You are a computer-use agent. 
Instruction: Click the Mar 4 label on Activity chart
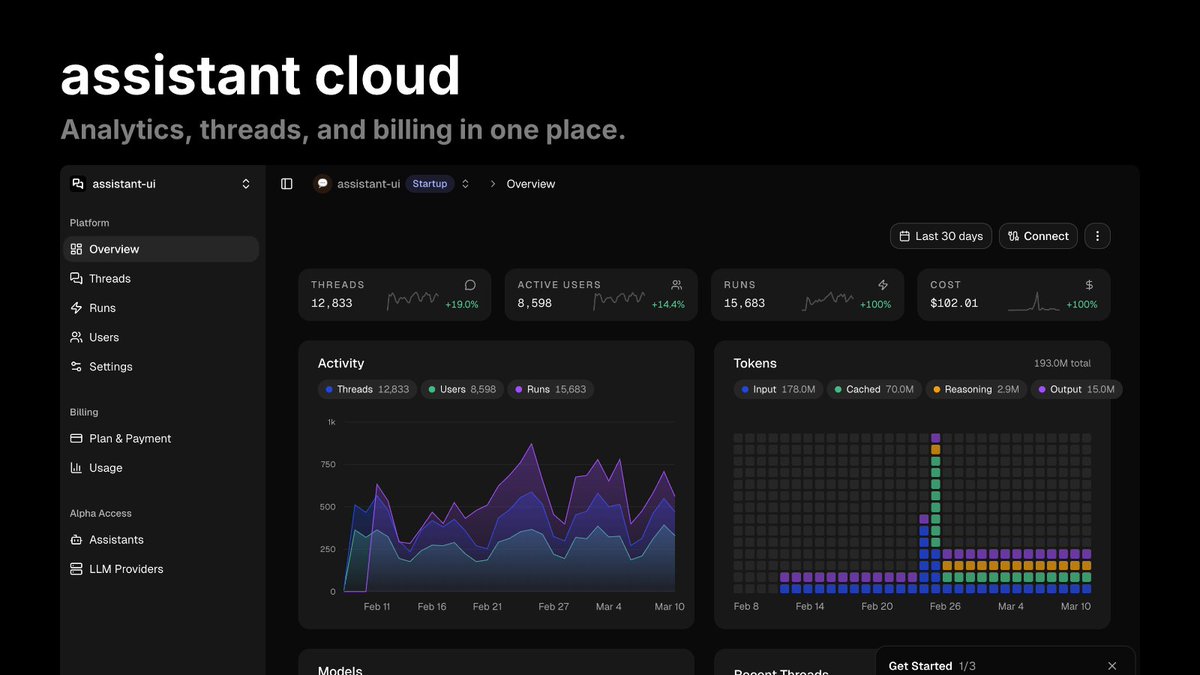click(x=609, y=607)
